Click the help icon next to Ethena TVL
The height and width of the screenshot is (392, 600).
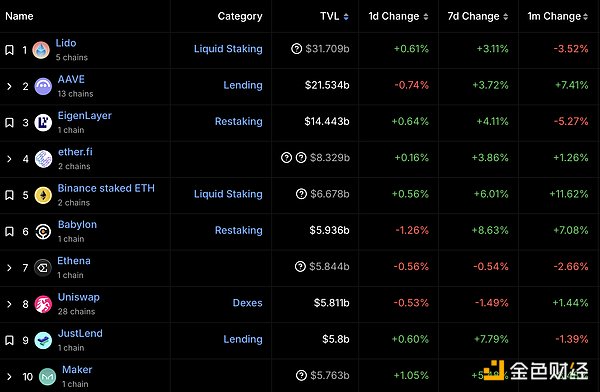(x=300, y=266)
